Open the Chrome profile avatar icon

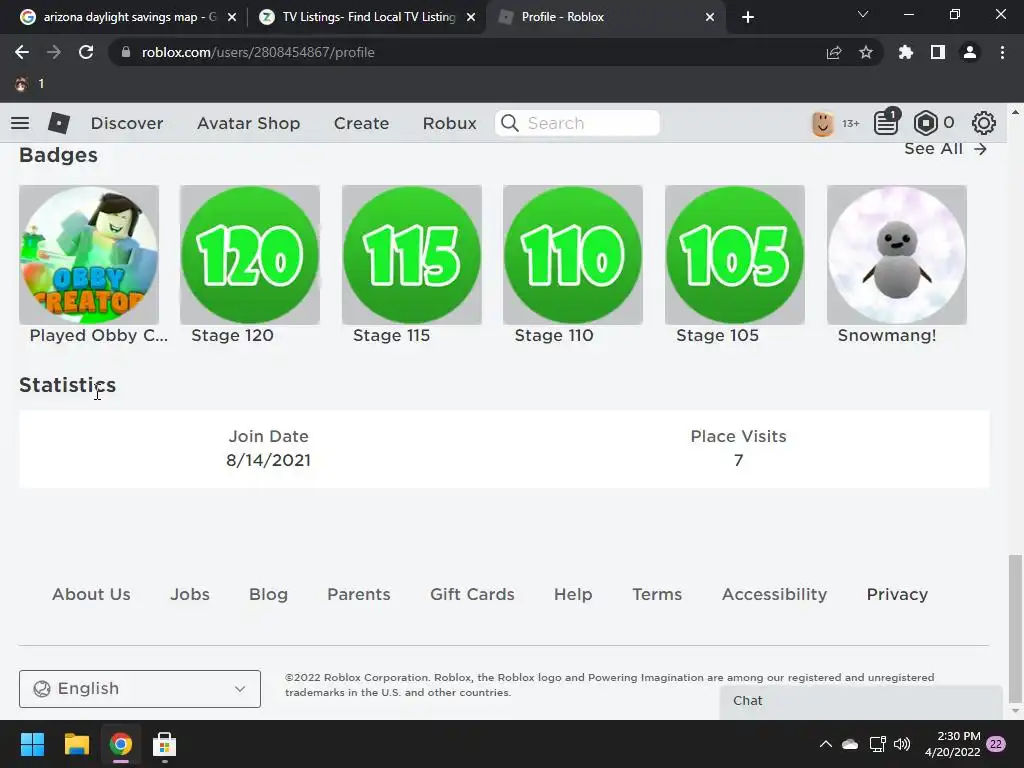coord(970,52)
